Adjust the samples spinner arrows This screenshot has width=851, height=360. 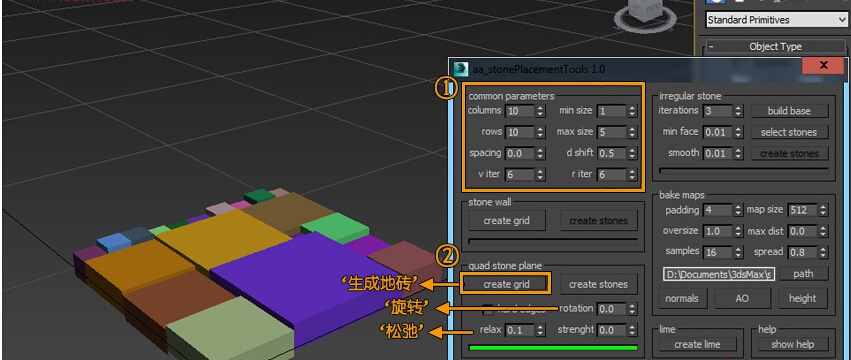tap(738, 252)
